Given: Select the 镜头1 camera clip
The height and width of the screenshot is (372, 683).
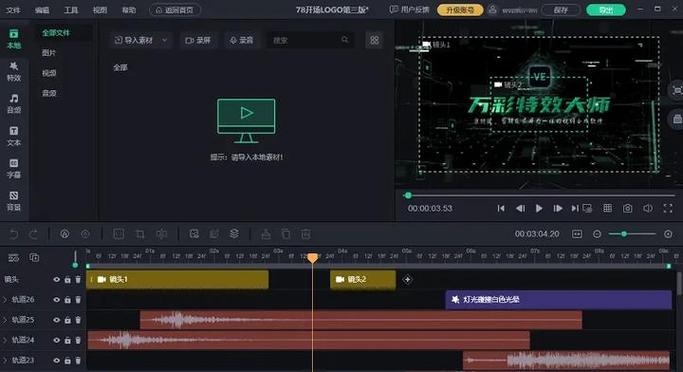Looking at the screenshot, I should (178, 280).
